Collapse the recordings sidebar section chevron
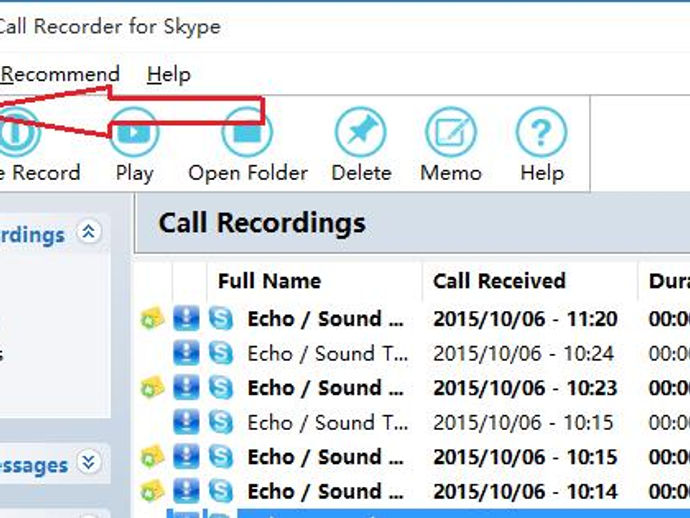This screenshot has width=690, height=518. point(89,232)
